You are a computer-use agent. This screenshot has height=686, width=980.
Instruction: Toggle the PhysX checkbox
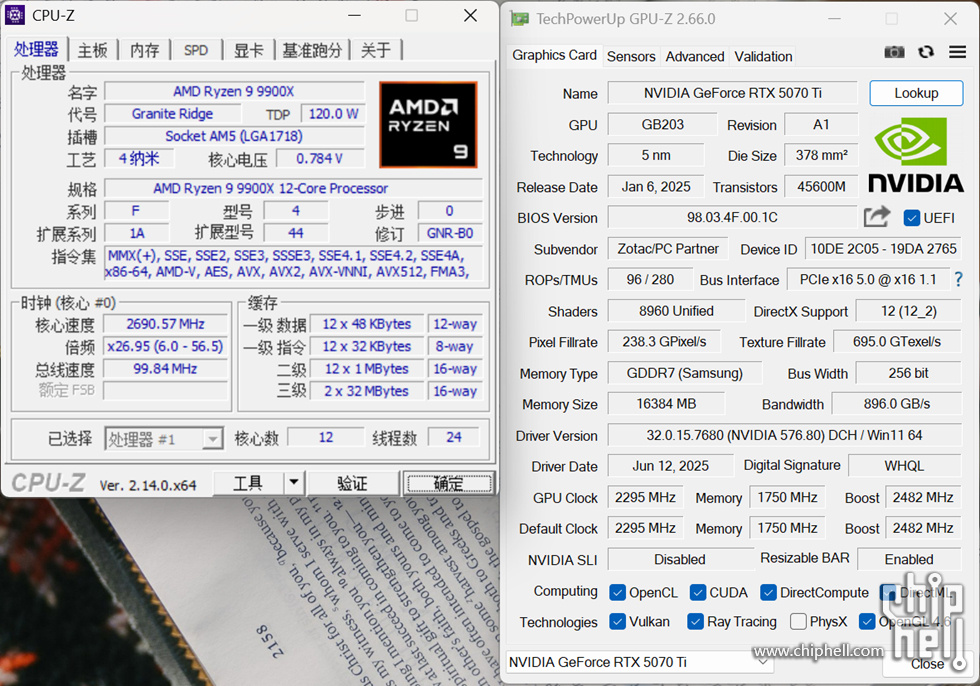coord(798,622)
